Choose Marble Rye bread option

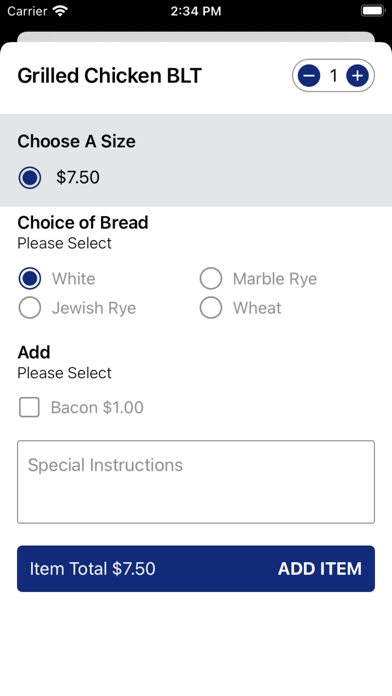click(211, 279)
